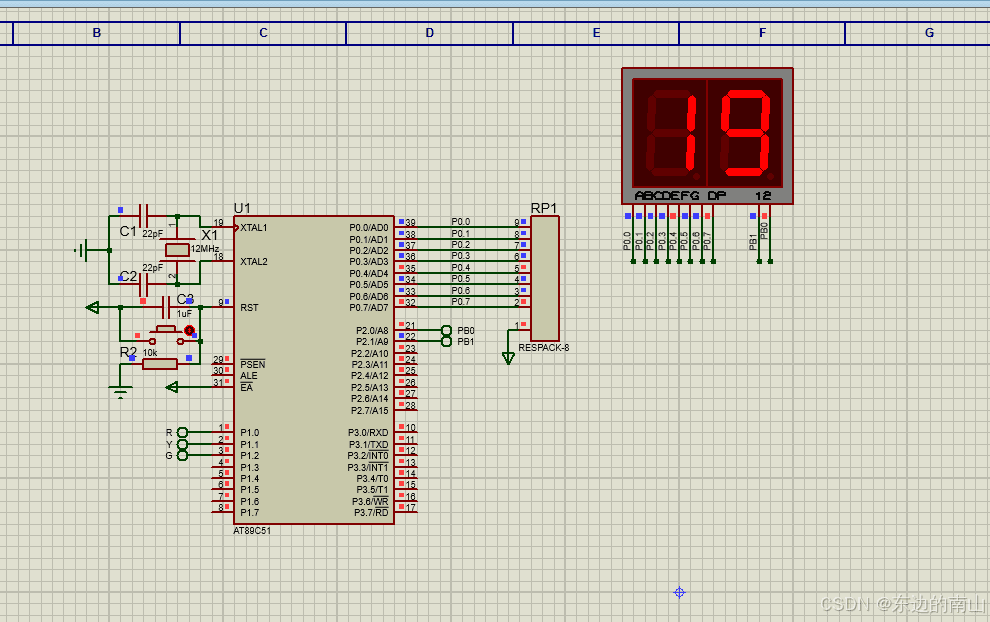
Task: Click the reset push button switch
Action: coord(167,335)
